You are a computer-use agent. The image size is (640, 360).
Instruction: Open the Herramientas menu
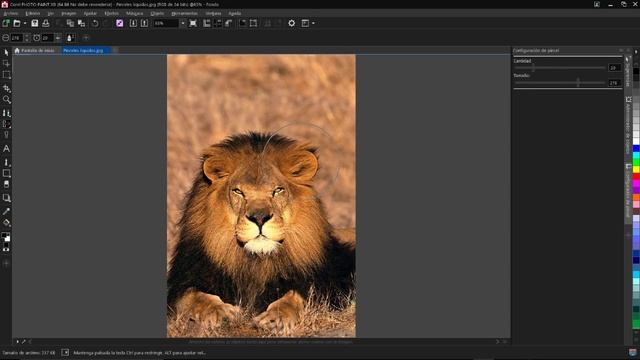point(184,13)
